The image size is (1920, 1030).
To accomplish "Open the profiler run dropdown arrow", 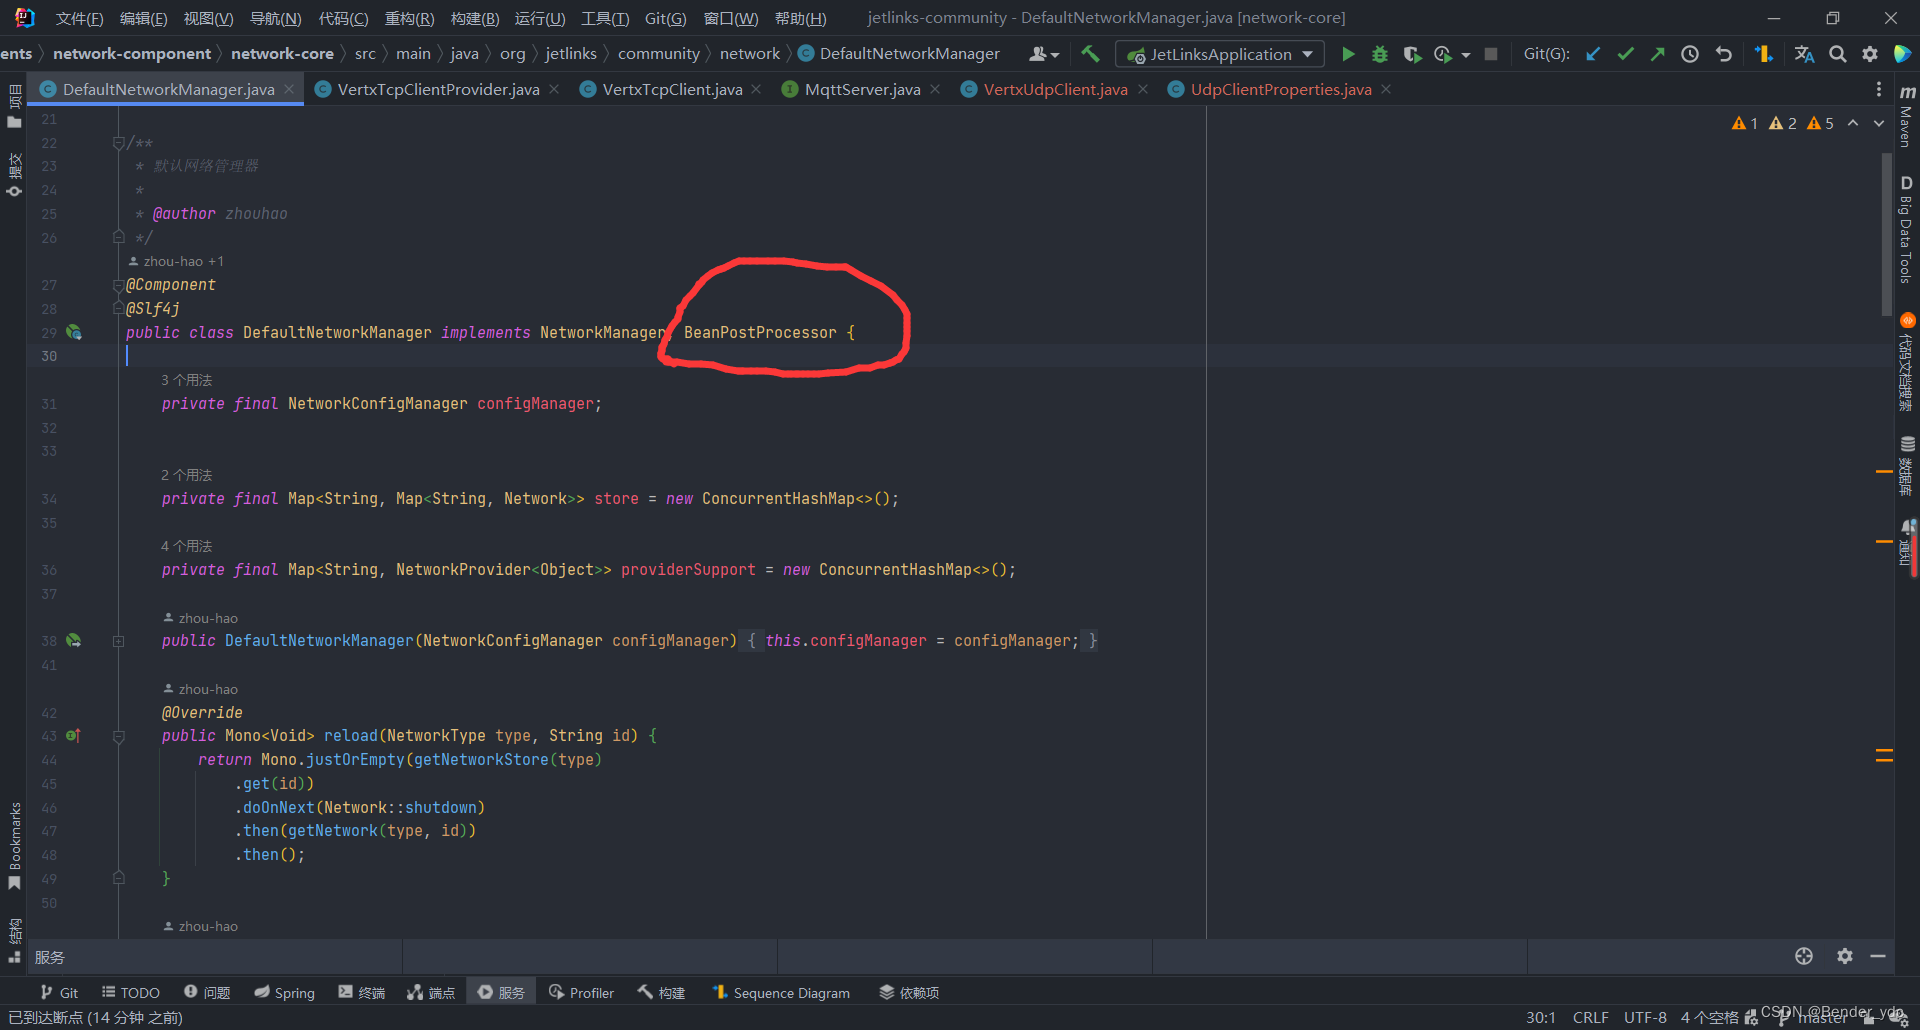I will pos(1466,55).
